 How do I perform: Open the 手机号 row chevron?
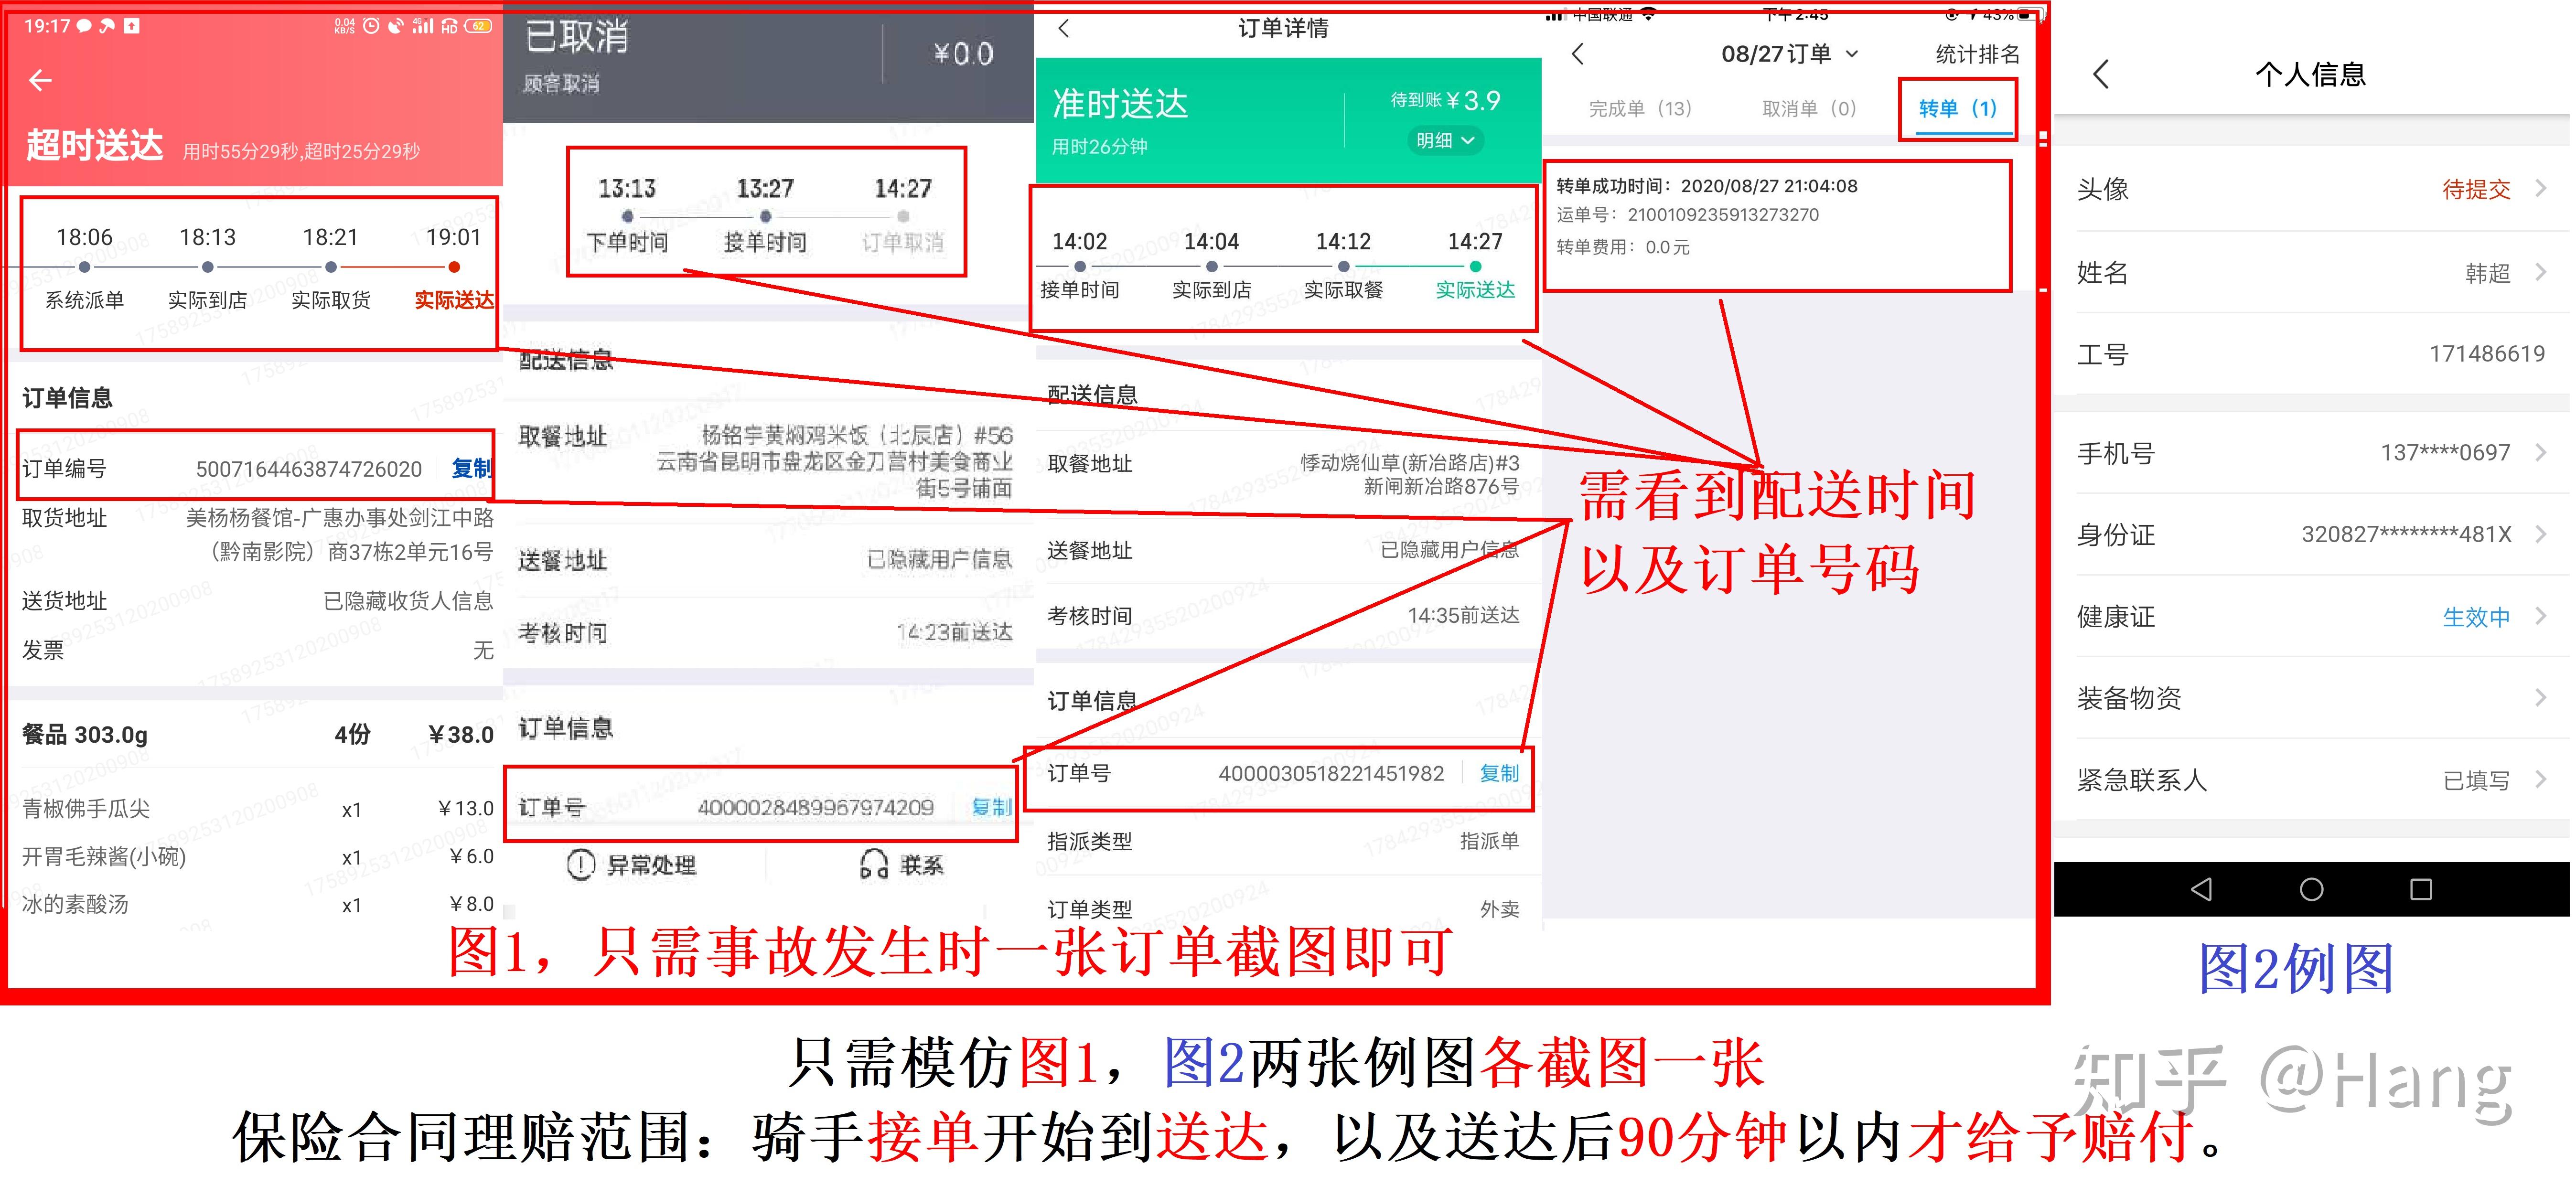tap(2541, 453)
